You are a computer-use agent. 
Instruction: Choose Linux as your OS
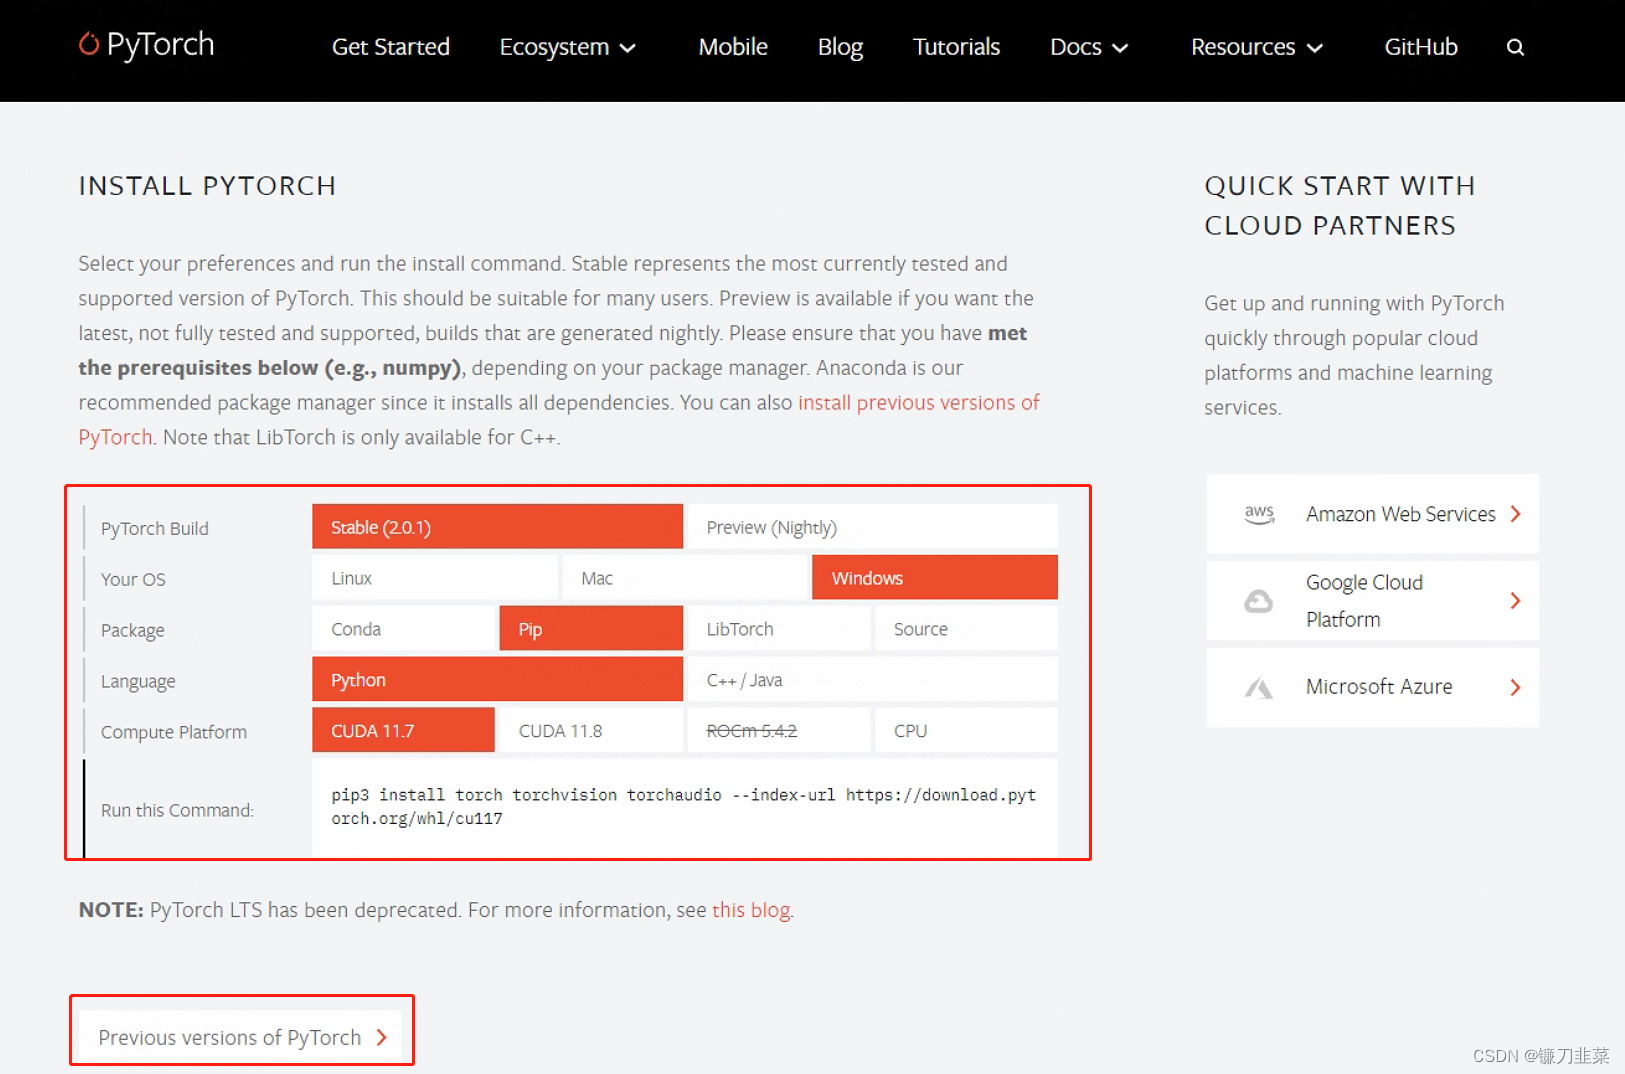tap(434, 578)
